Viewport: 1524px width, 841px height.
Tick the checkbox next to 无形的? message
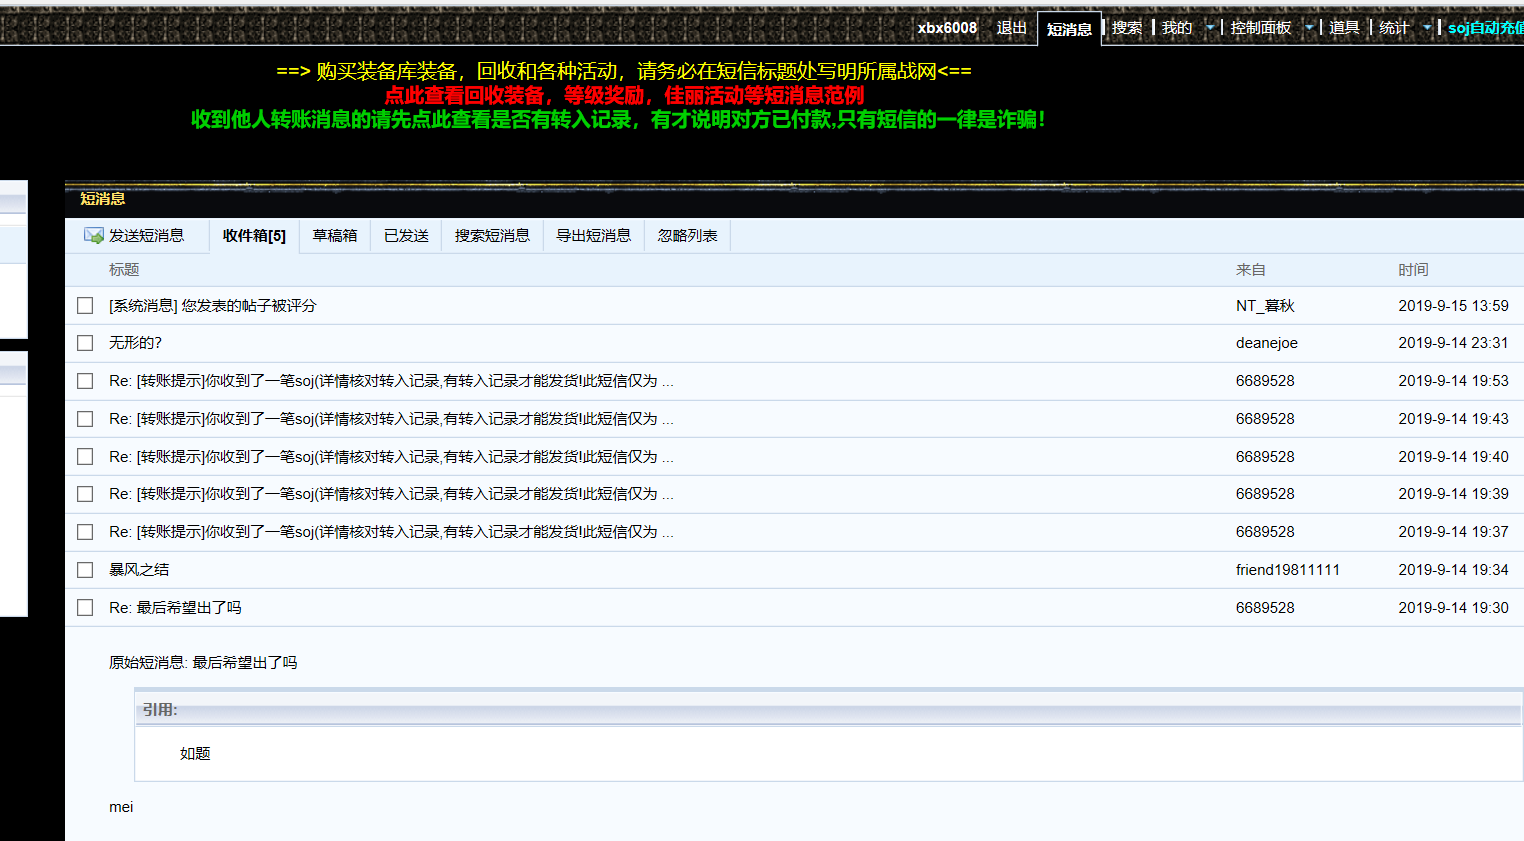coord(85,343)
